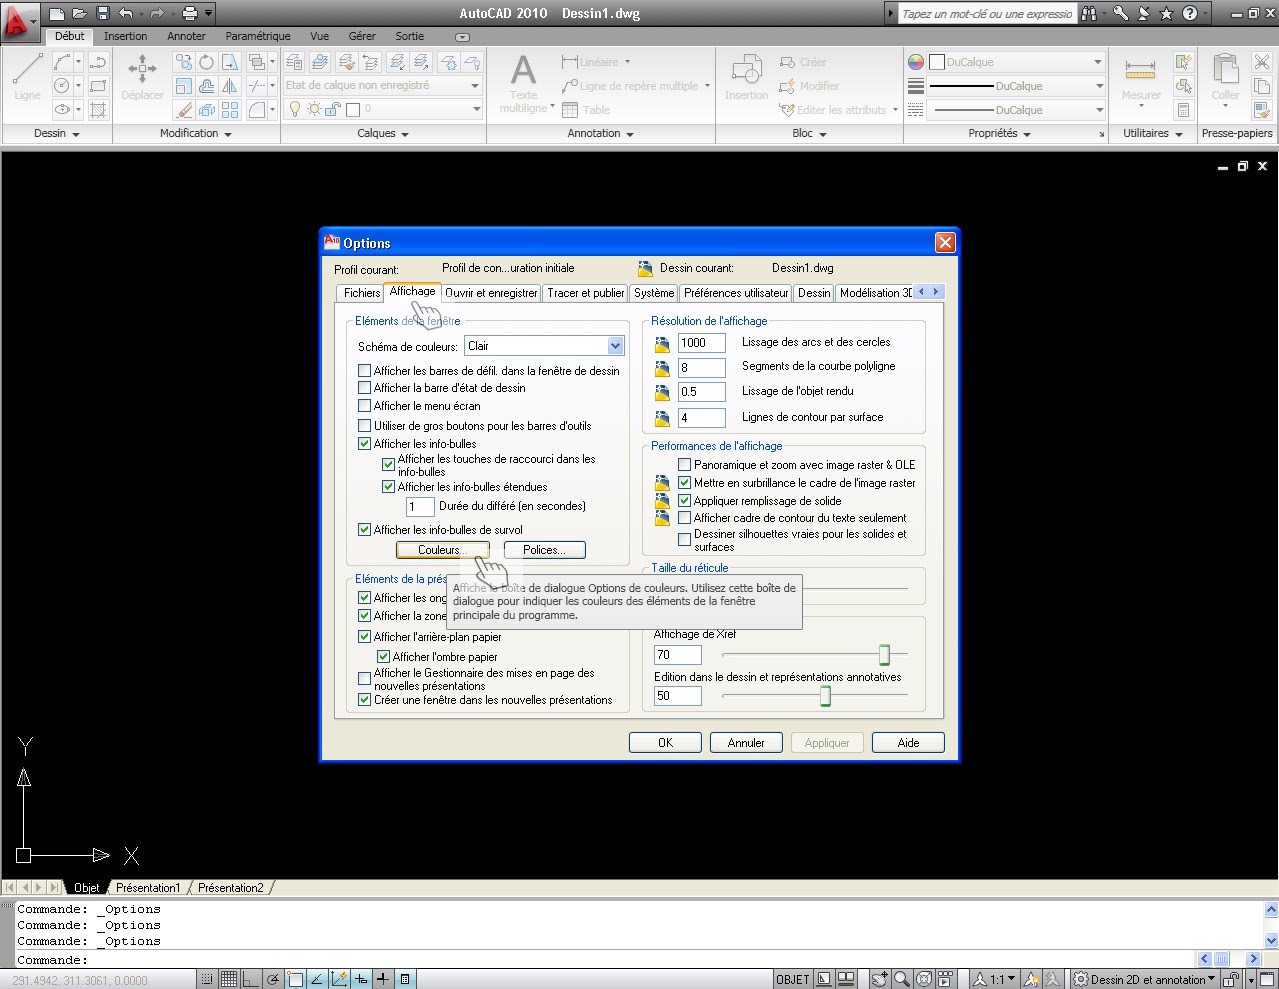Enable 'Afficher la barre d'état de dessin' checkbox
The width and height of the screenshot is (1279, 989).
(365, 388)
